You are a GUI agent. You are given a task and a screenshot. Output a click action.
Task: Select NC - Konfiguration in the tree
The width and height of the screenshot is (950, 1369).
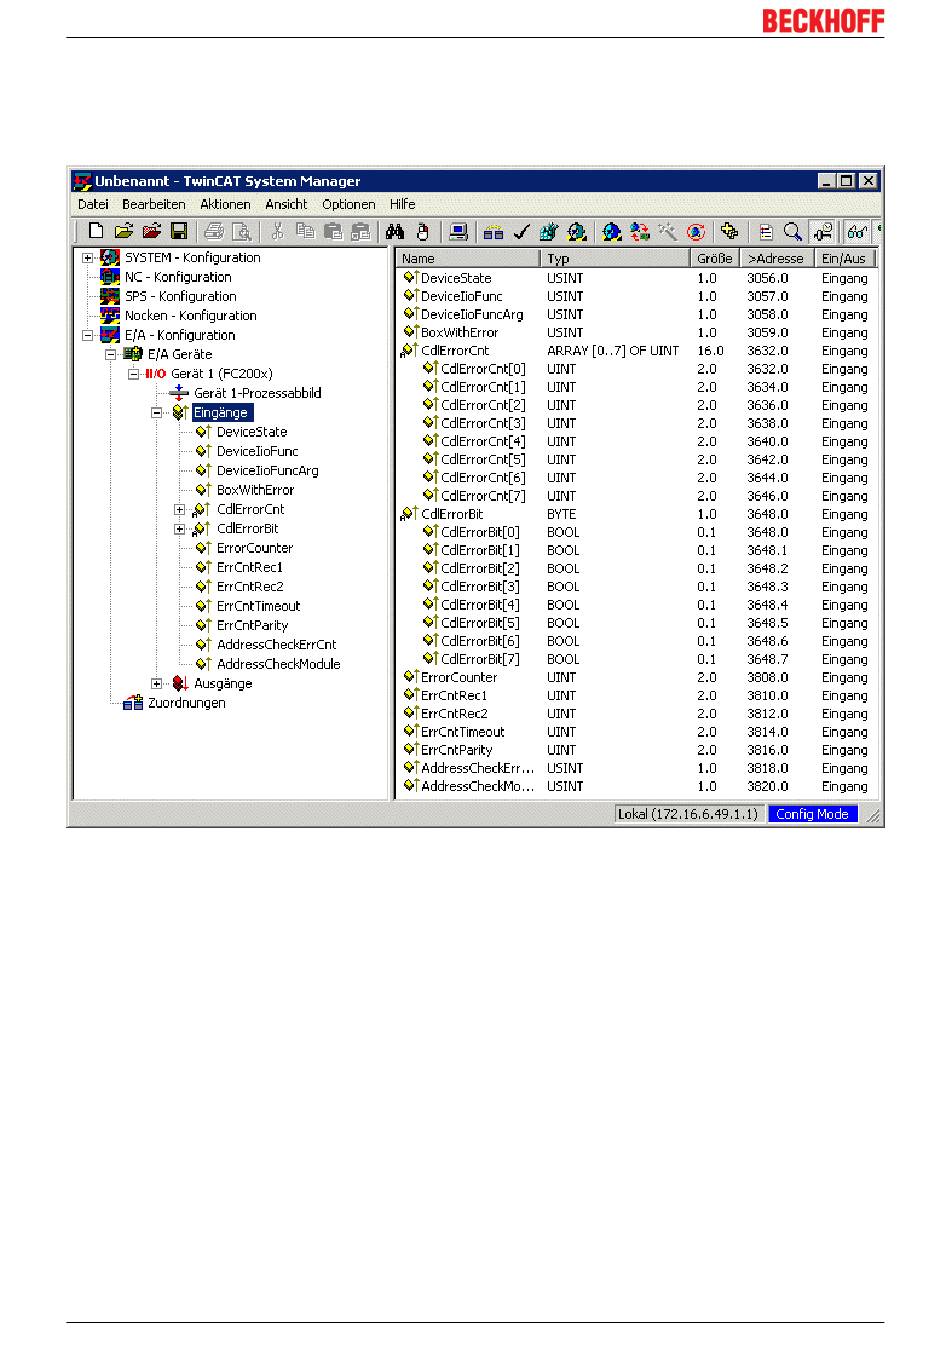177,277
